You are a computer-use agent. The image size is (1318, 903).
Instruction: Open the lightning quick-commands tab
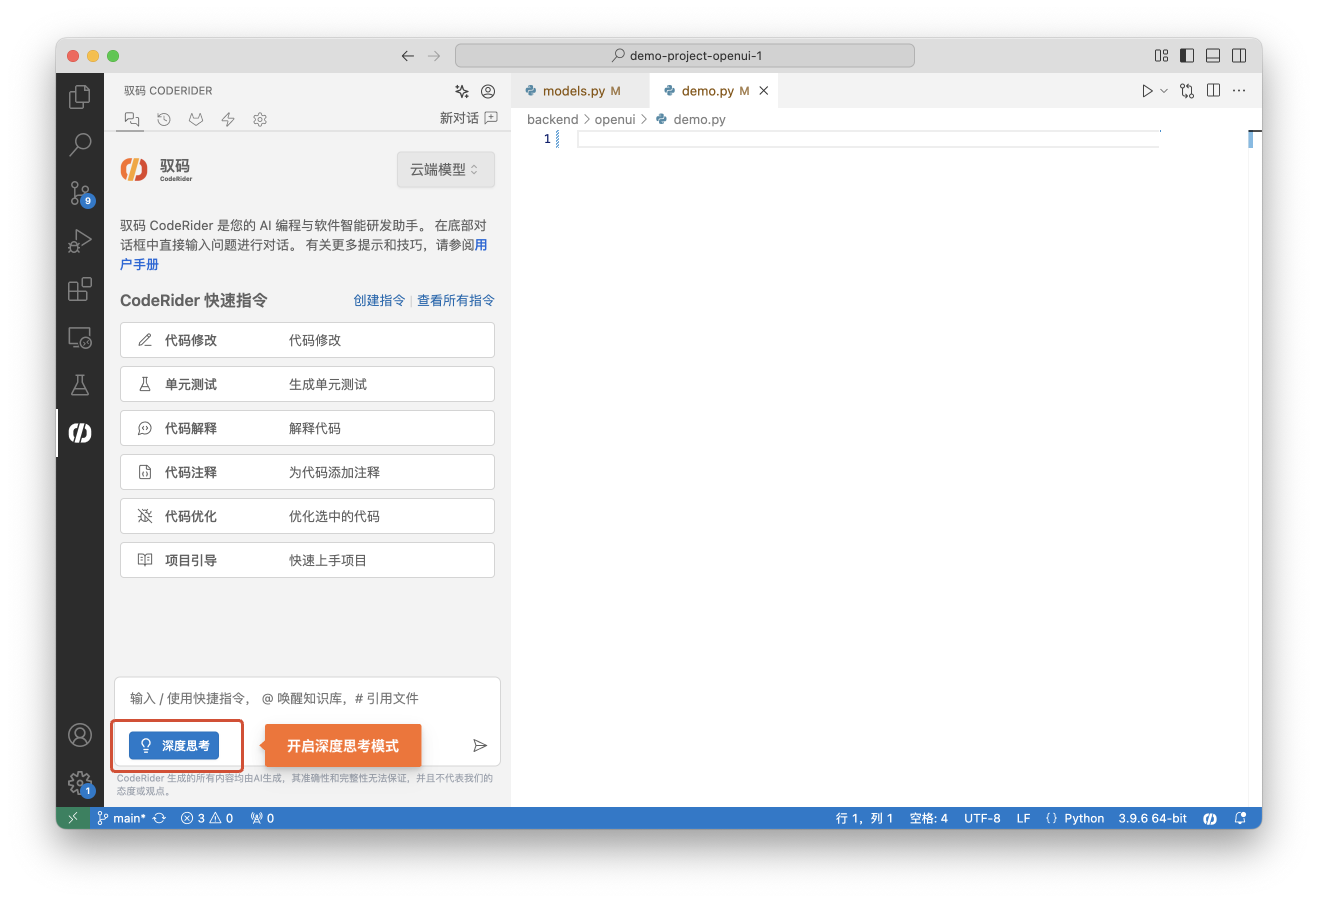[228, 119]
